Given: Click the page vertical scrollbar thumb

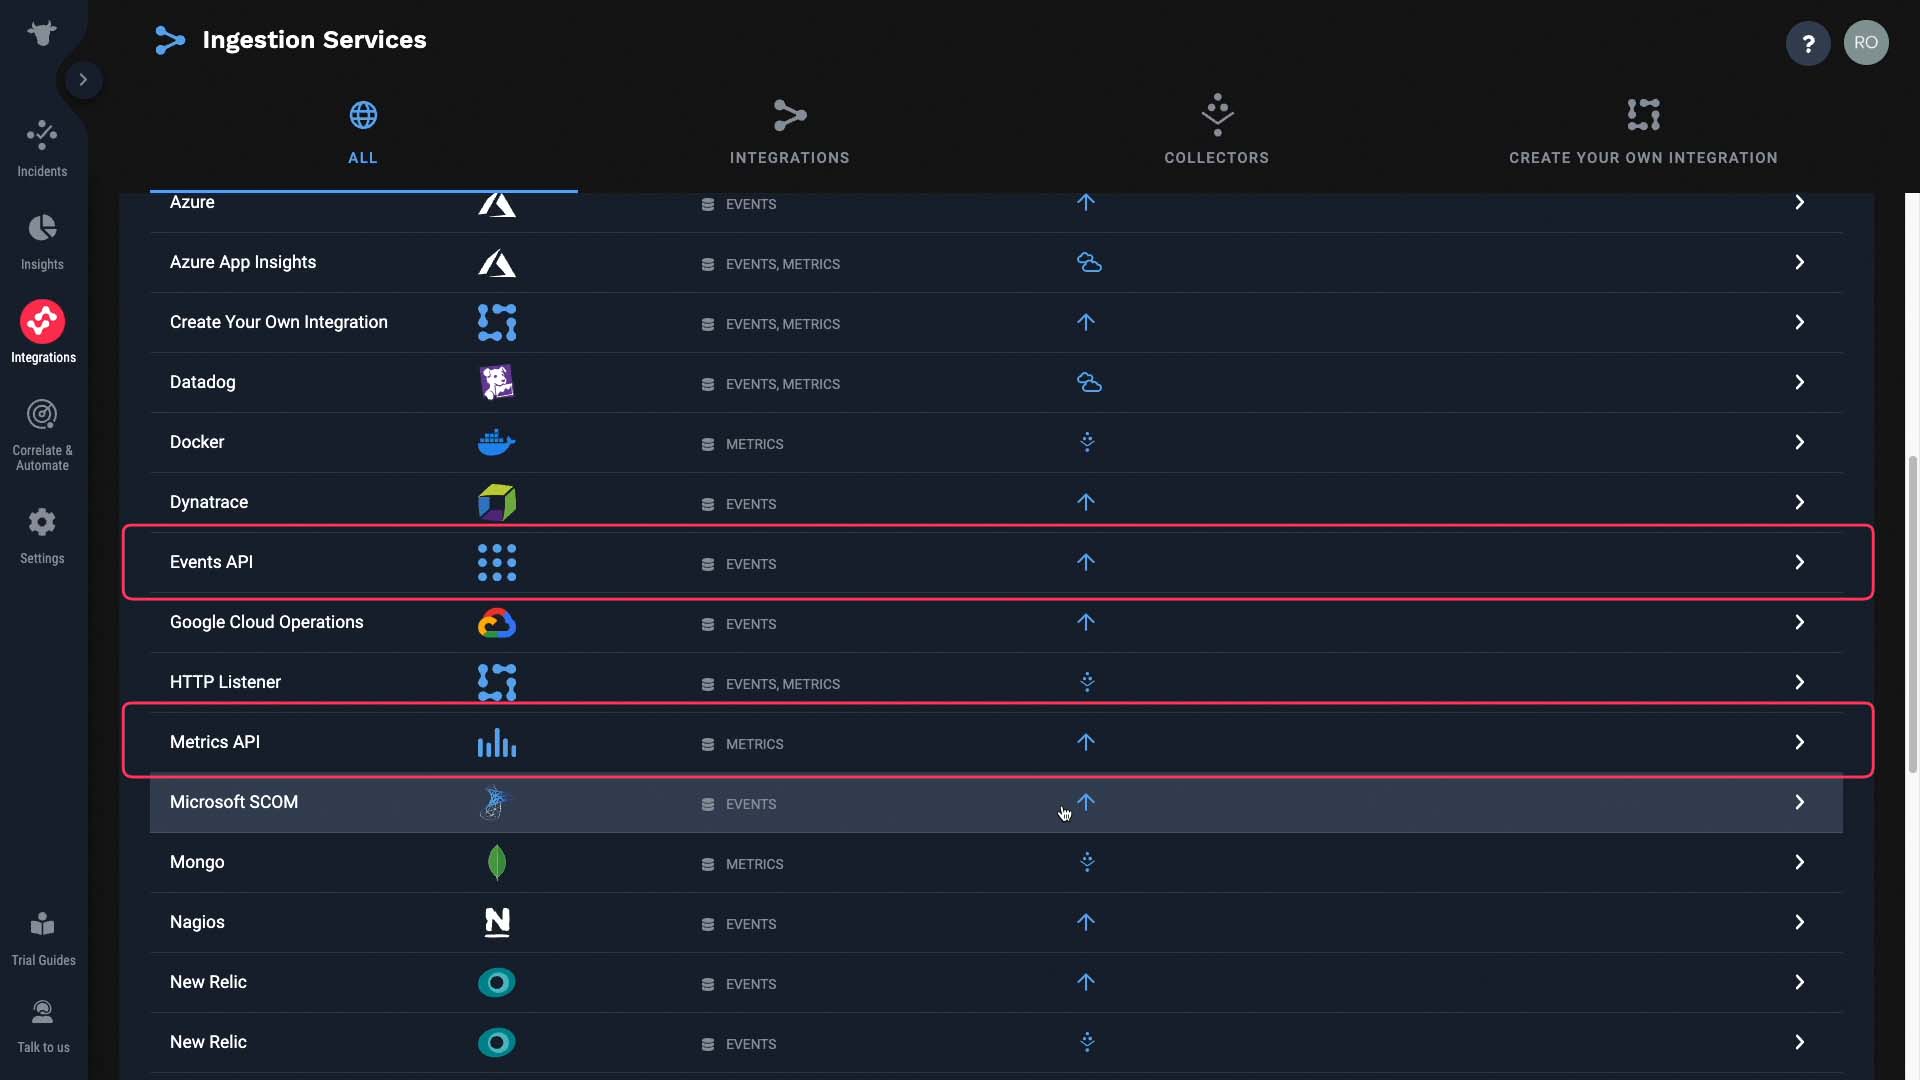Looking at the screenshot, I should (1912, 614).
